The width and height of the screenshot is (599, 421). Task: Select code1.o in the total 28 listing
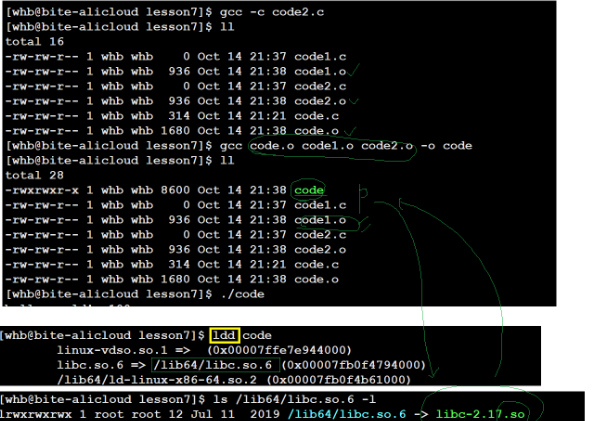click(x=320, y=220)
